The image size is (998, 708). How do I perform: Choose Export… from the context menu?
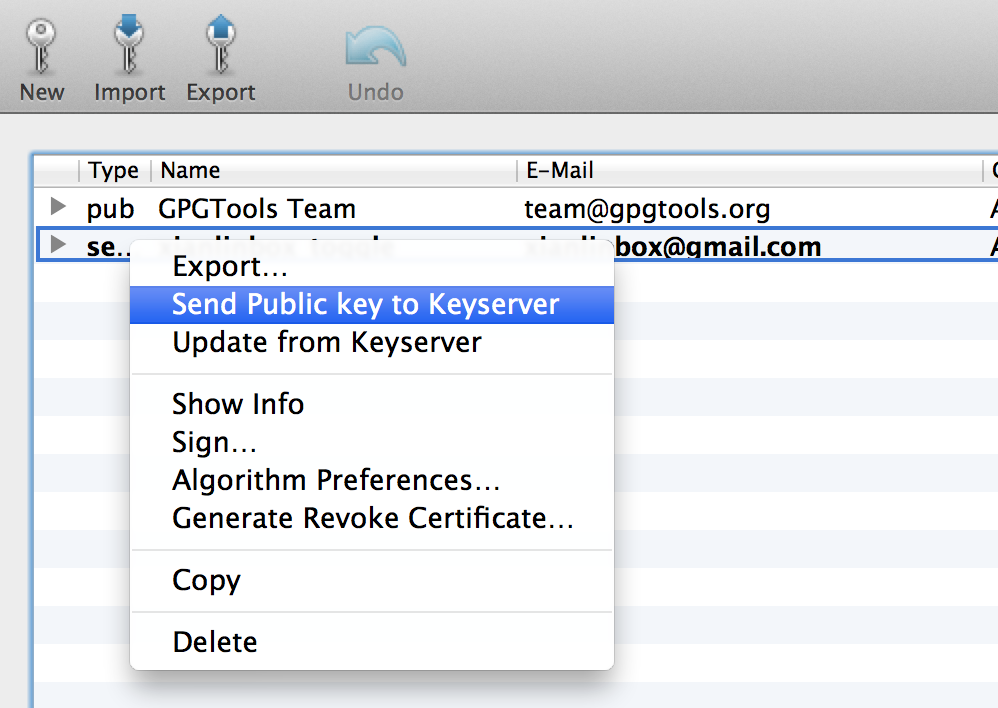[230, 267]
